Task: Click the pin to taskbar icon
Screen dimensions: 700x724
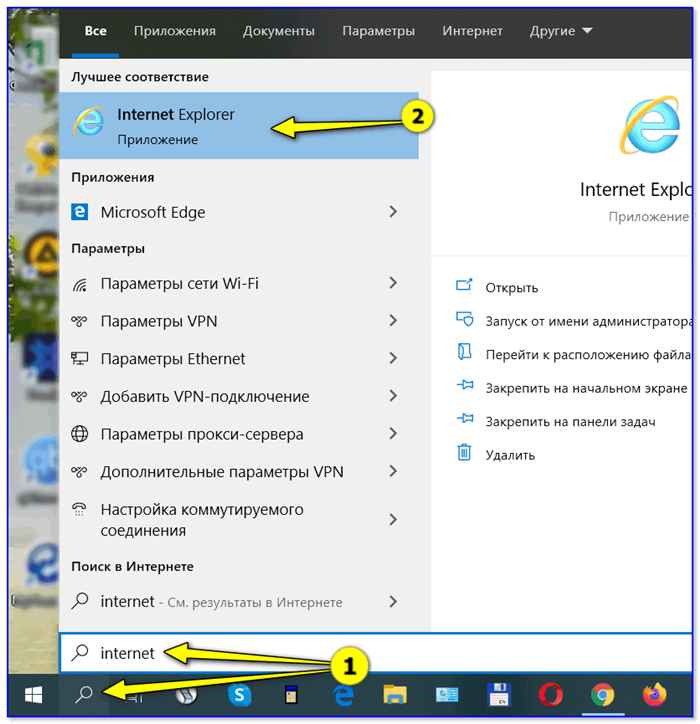Action: coord(465,418)
